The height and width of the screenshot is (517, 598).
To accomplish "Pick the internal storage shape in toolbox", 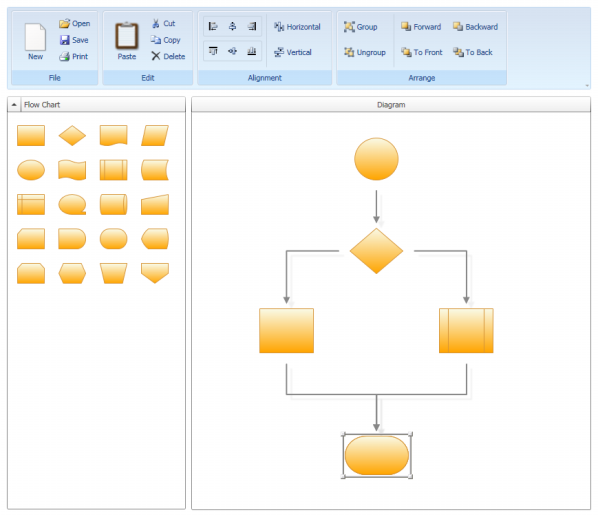I will coord(31,204).
